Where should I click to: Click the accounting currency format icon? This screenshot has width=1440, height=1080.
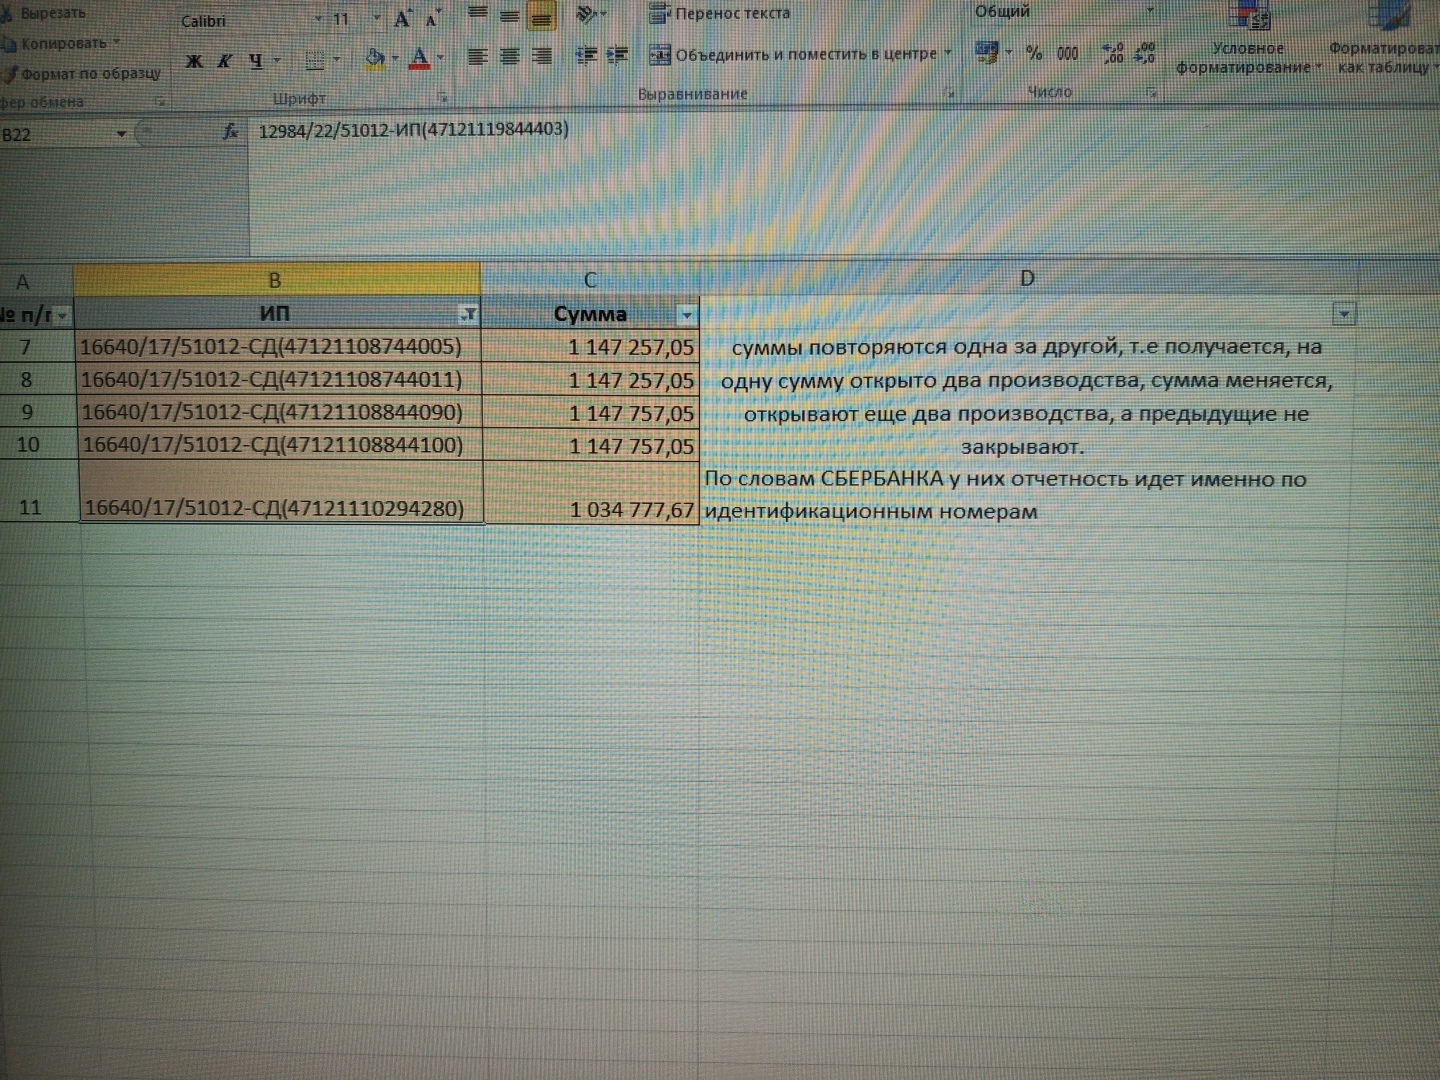[x=987, y=52]
